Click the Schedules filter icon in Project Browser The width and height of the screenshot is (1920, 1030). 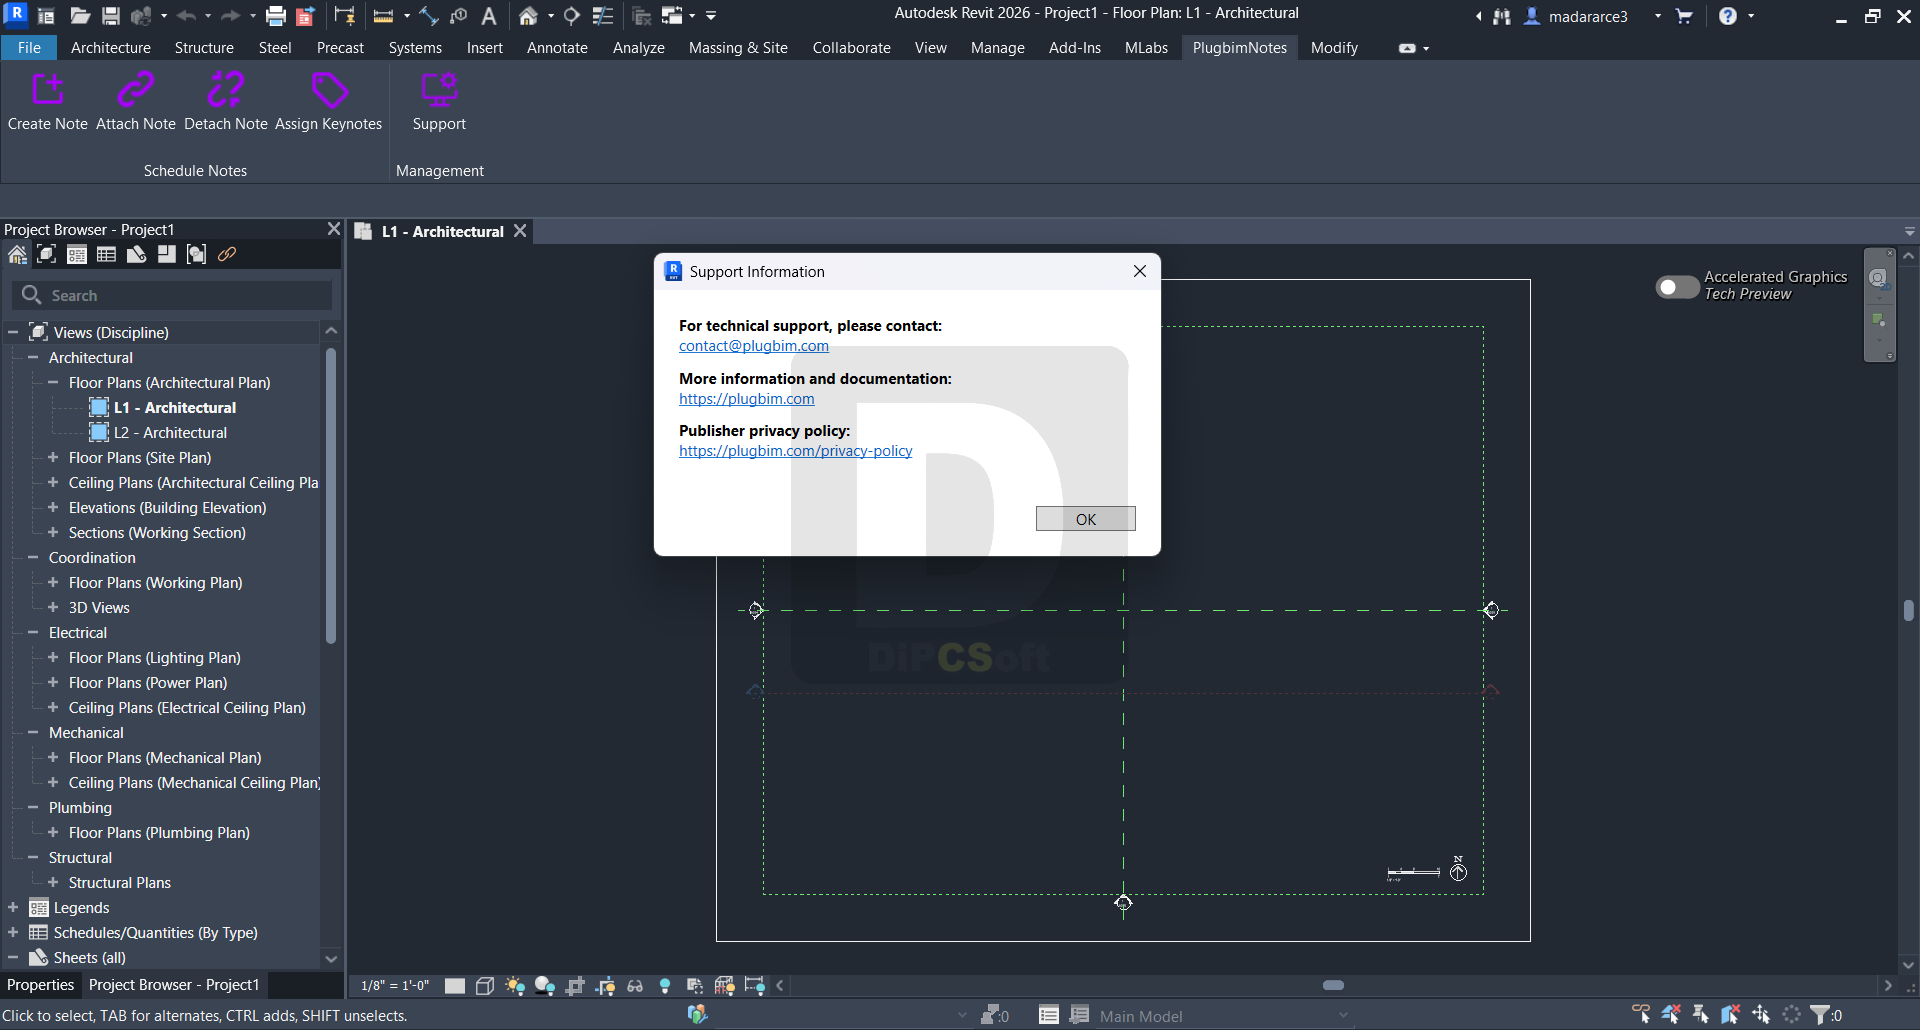[106, 255]
